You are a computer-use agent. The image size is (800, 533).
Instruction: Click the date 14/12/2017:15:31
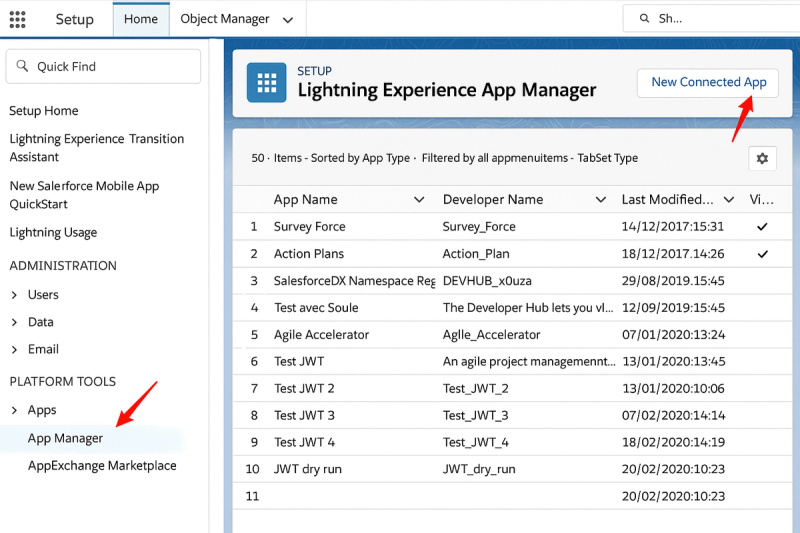coord(672,226)
